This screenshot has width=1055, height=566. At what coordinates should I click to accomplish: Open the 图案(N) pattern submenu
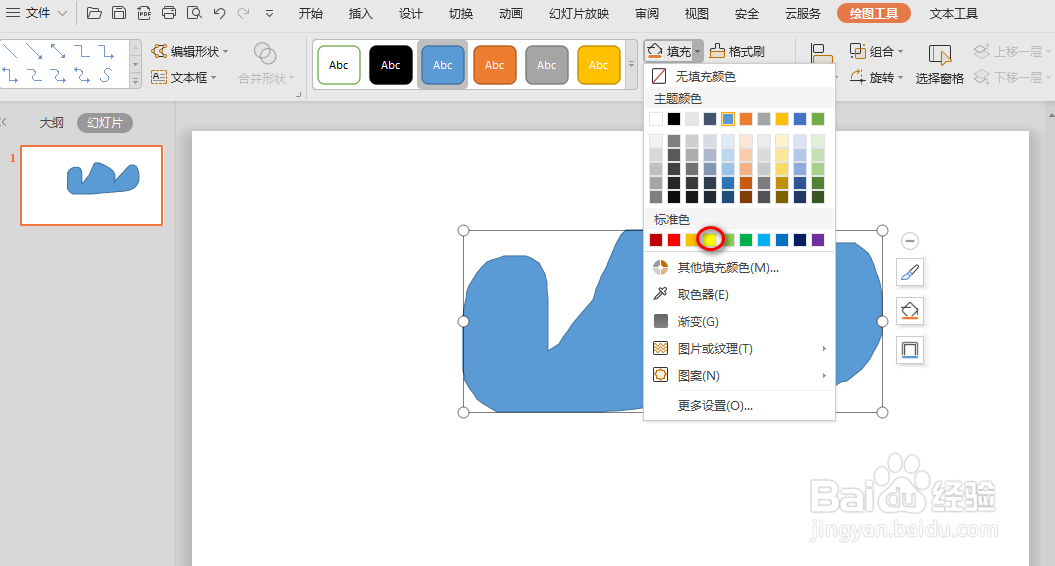[739, 376]
